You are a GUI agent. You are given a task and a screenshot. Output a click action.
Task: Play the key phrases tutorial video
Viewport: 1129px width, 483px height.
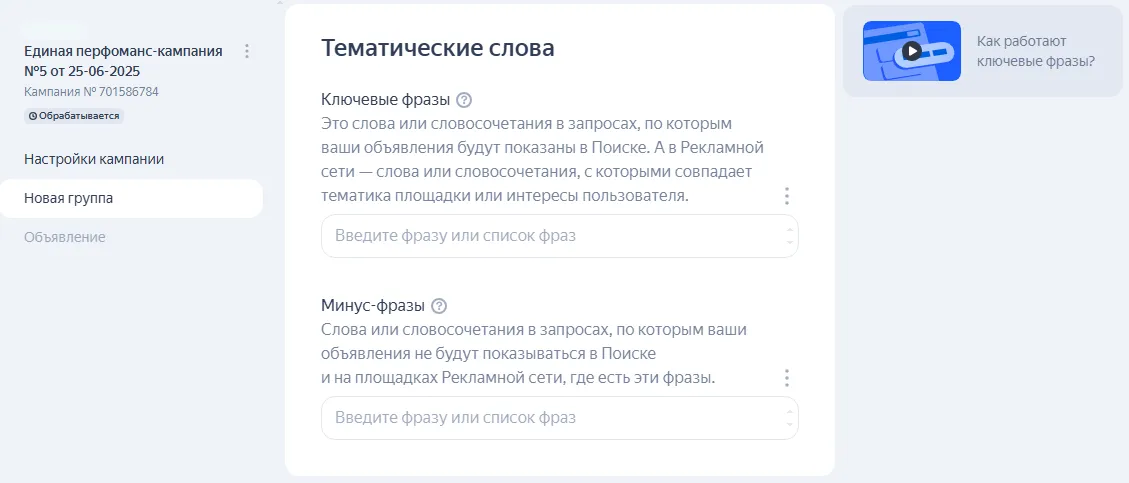pyautogui.click(x=910, y=51)
